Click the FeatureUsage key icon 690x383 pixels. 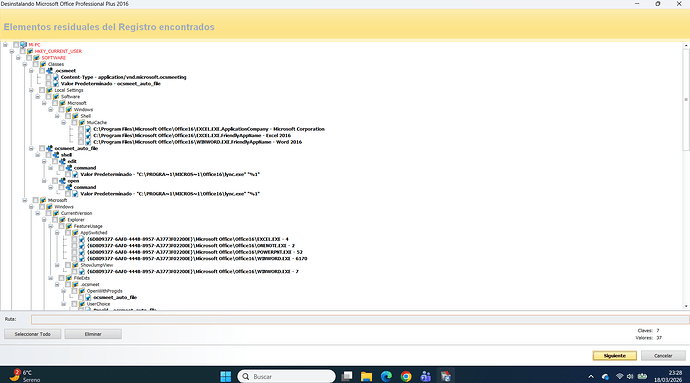[x=69, y=226]
